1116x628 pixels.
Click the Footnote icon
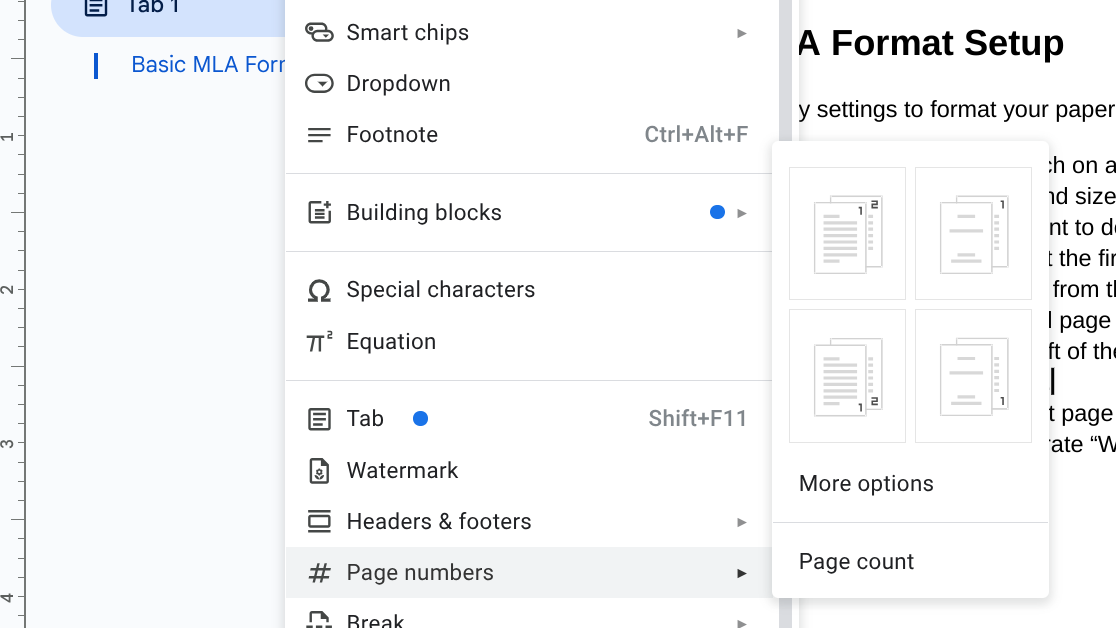tap(319, 135)
